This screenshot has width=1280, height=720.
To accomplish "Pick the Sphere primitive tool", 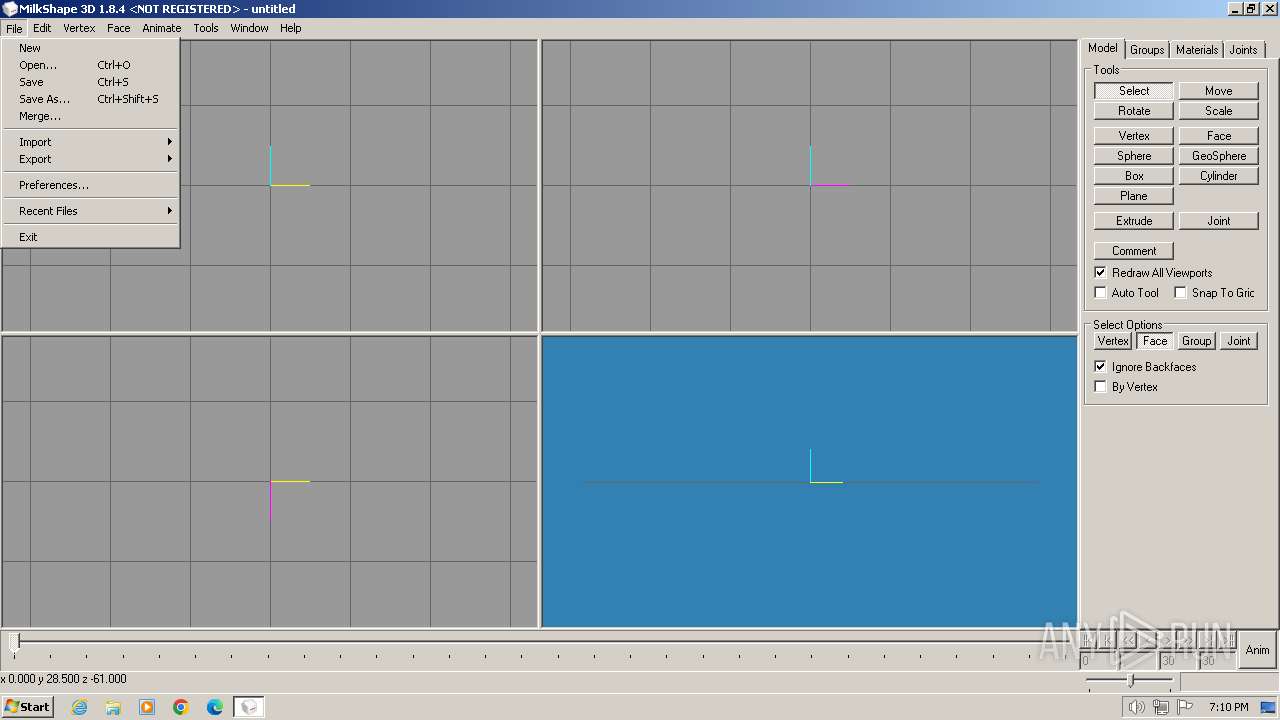I will (x=1134, y=156).
